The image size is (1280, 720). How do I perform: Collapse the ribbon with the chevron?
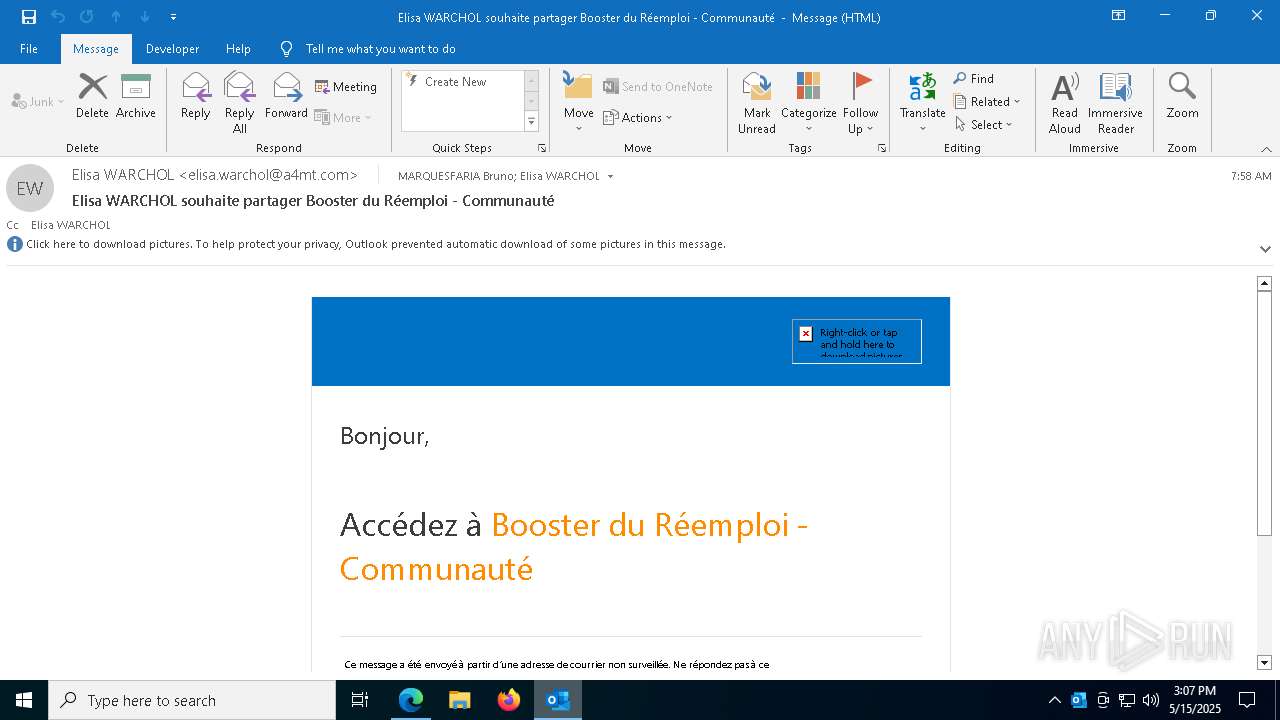pos(1266,149)
